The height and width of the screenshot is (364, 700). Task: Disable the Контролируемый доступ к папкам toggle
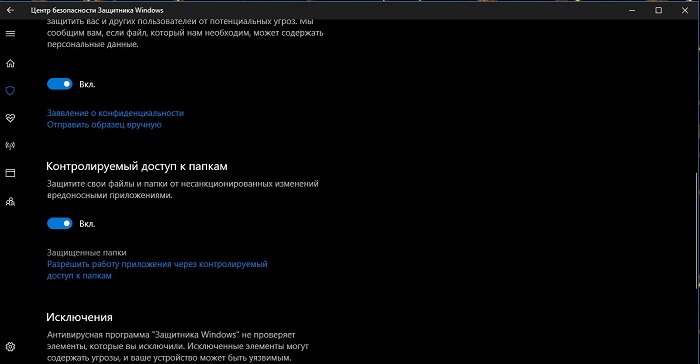point(60,223)
